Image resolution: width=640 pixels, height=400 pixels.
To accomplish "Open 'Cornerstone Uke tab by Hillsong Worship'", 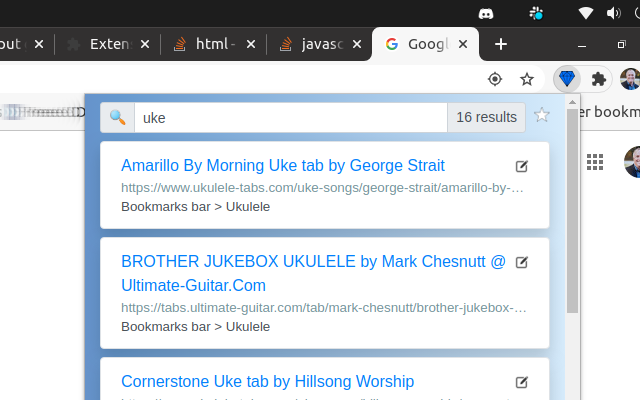I will tap(268, 381).
